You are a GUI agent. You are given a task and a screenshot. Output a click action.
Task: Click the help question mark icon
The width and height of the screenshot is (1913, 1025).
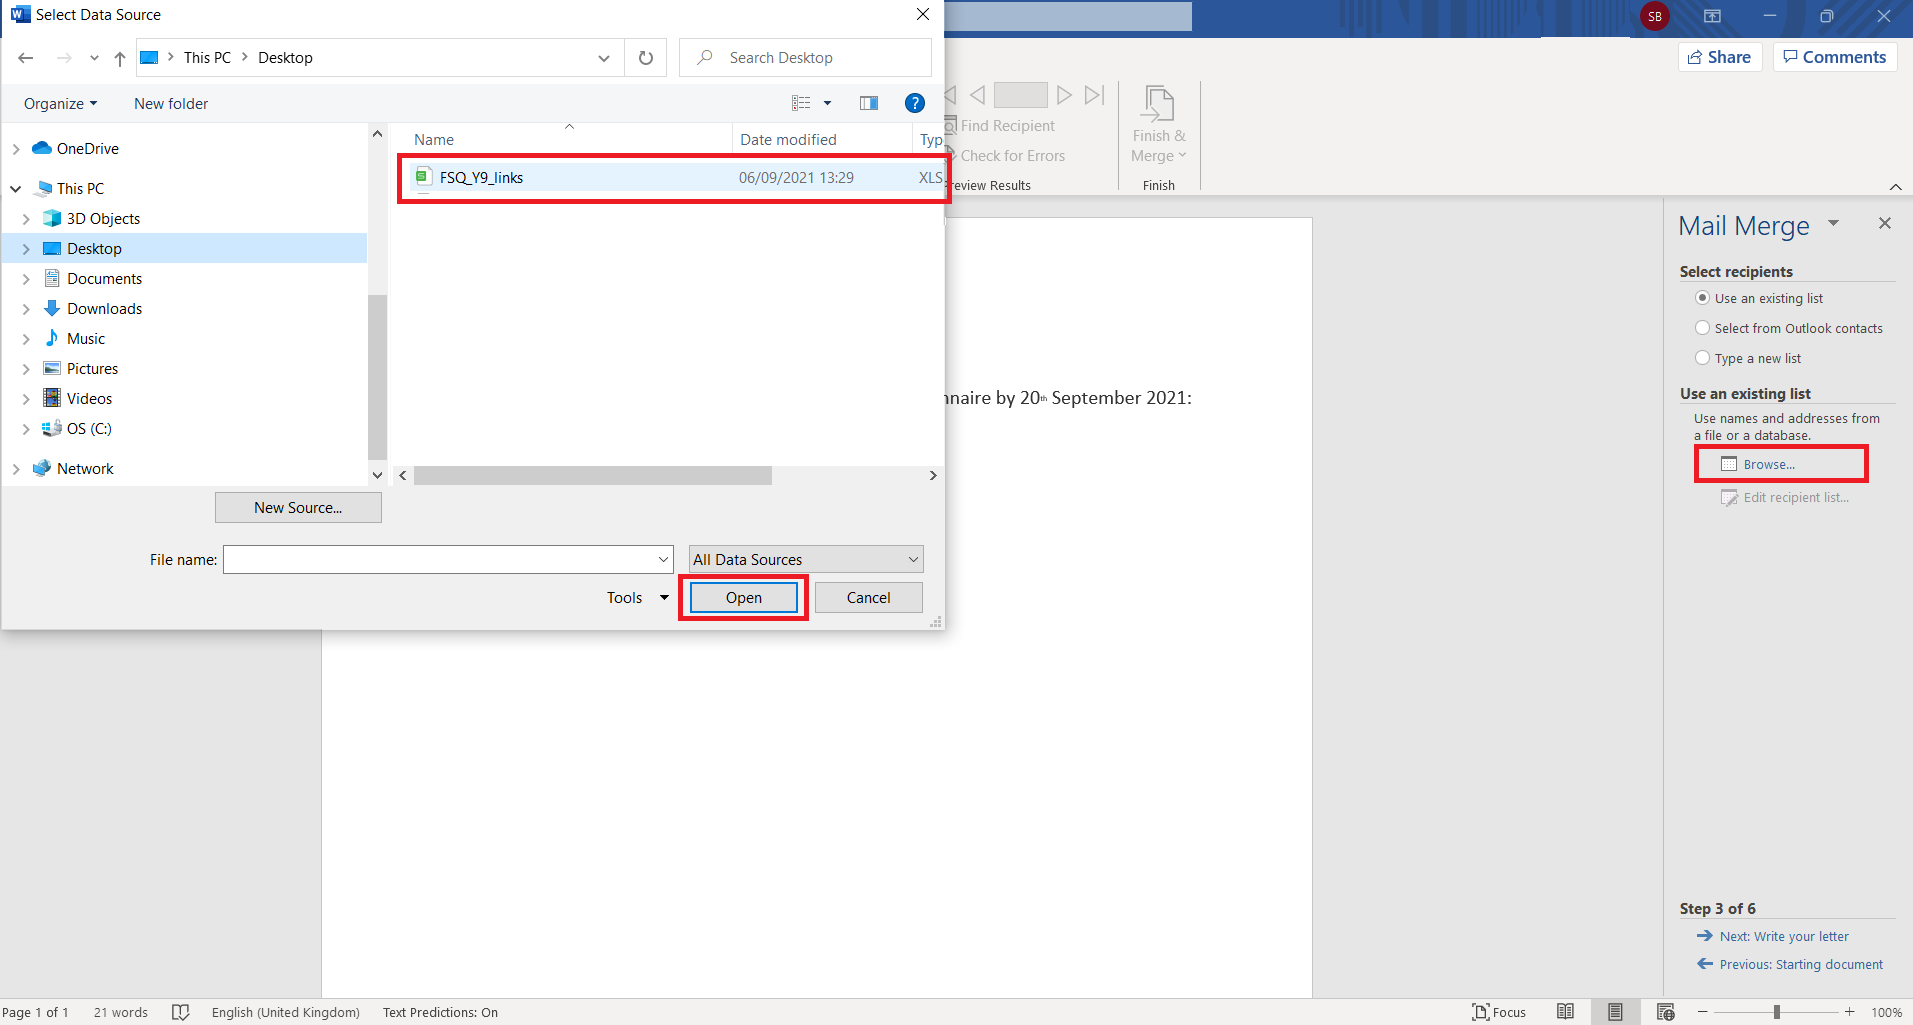tap(914, 103)
